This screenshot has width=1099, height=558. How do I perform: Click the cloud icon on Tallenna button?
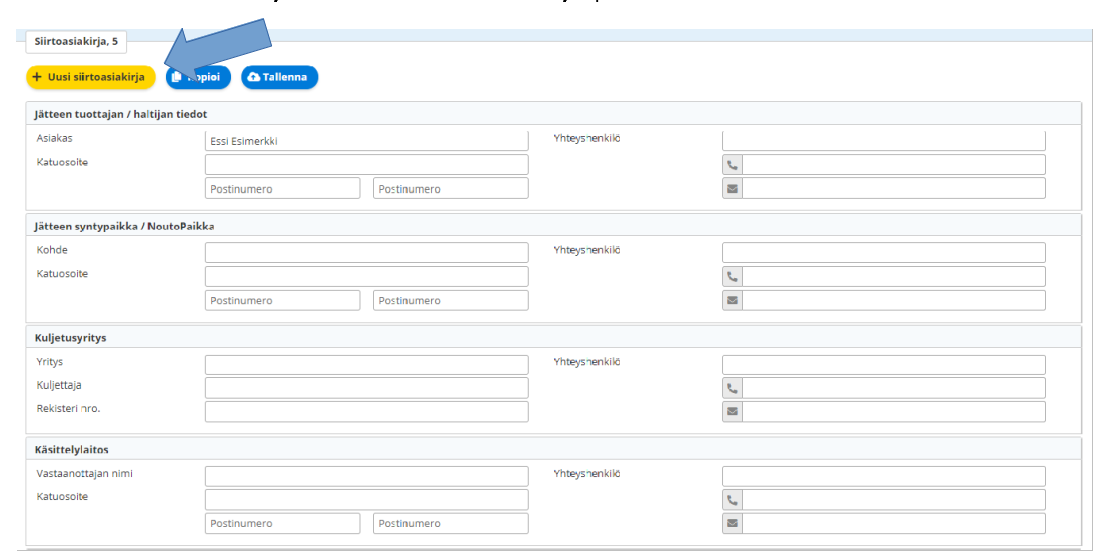(x=254, y=77)
